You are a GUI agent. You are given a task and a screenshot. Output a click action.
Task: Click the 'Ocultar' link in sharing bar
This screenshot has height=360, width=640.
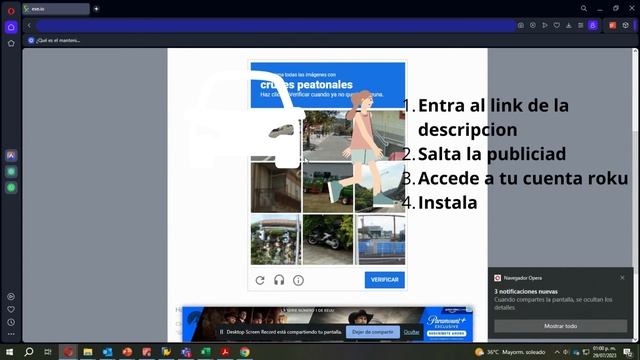pyautogui.click(x=411, y=332)
